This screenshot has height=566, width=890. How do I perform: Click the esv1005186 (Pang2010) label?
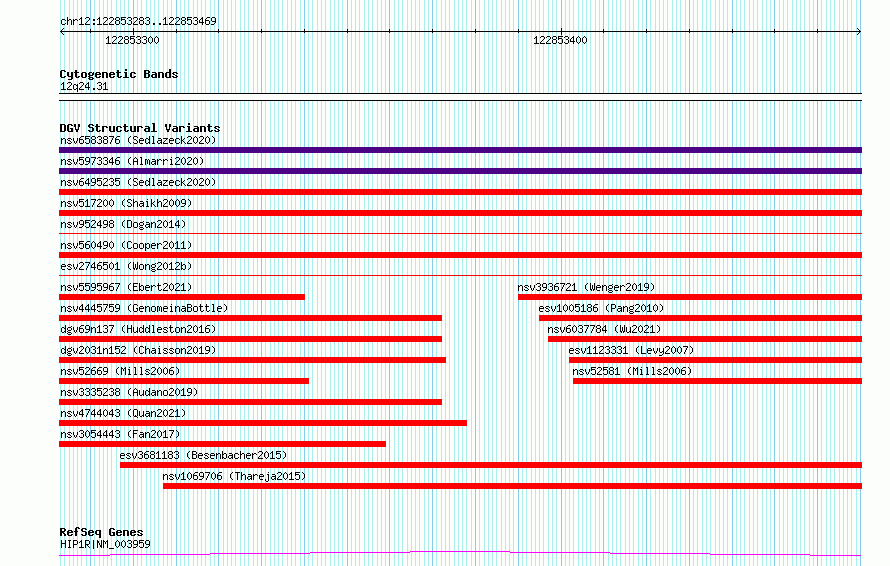(x=601, y=308)
